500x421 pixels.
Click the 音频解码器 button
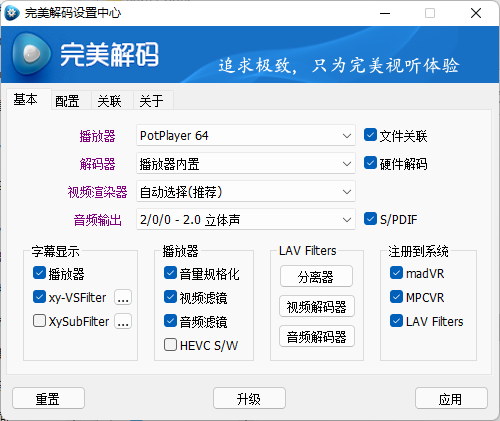coord(317,336)
